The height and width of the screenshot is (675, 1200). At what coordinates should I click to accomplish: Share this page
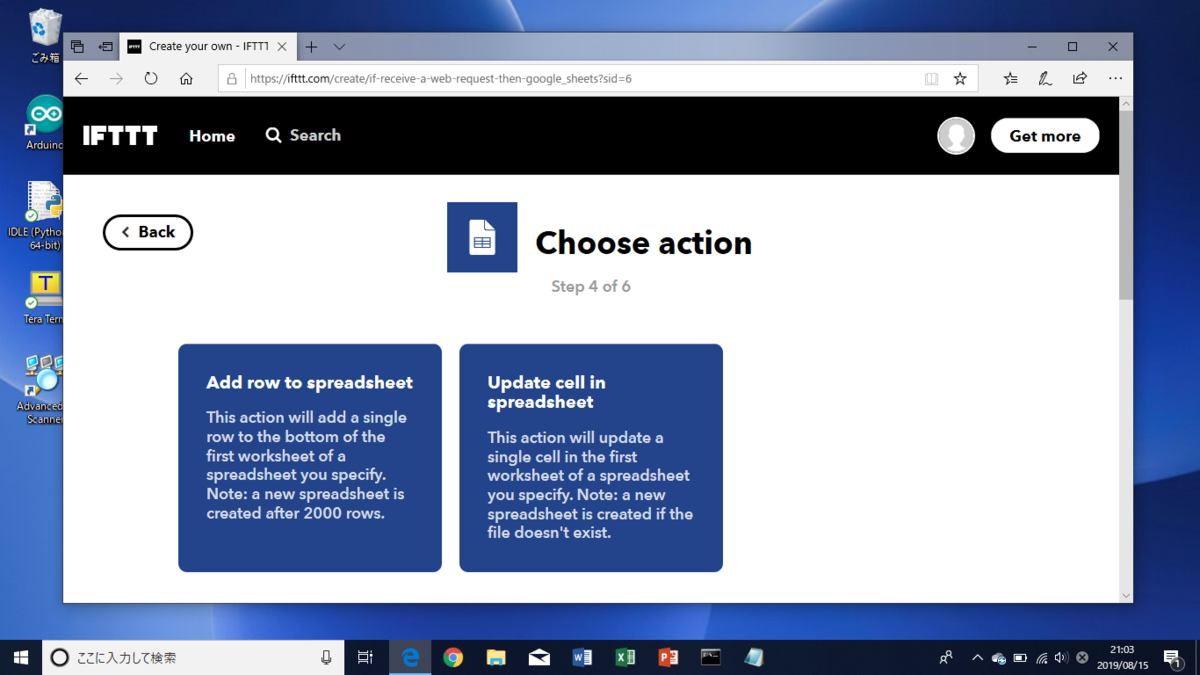coord(1080,78)
